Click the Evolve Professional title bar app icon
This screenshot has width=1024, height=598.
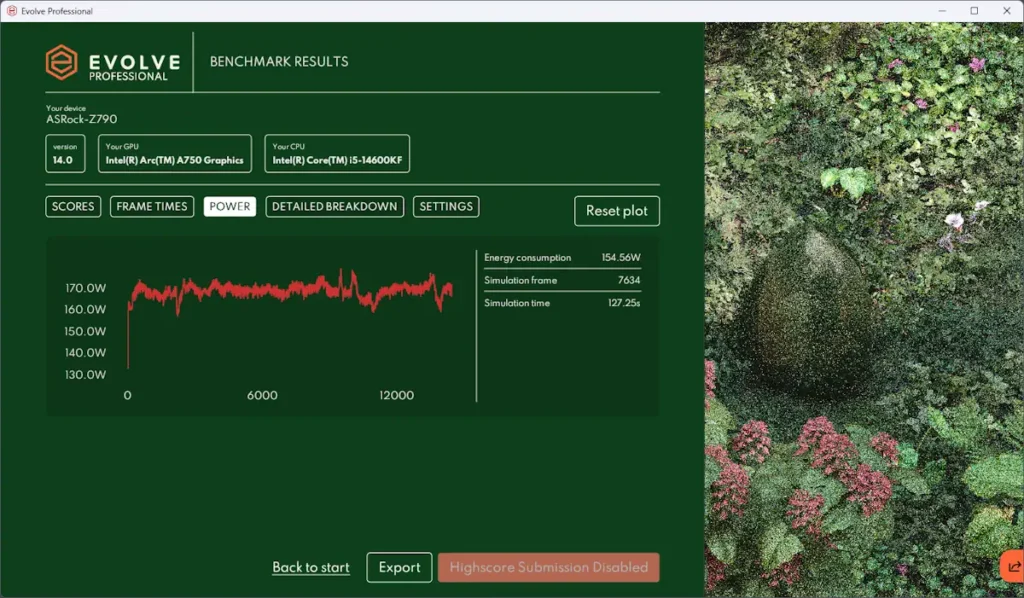11,10
